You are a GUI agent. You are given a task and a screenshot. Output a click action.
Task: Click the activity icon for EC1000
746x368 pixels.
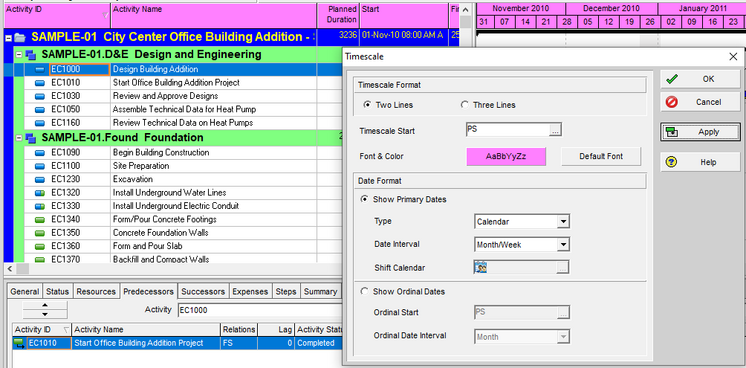40,70
